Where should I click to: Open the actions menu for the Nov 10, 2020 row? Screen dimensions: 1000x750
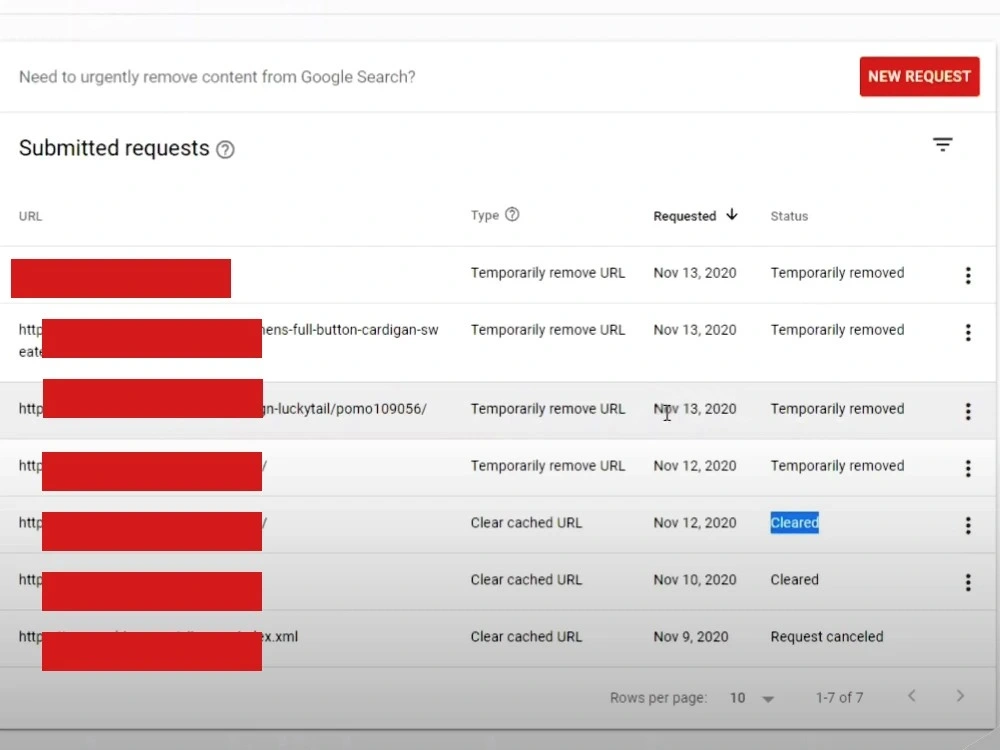[x=968, y=582]
